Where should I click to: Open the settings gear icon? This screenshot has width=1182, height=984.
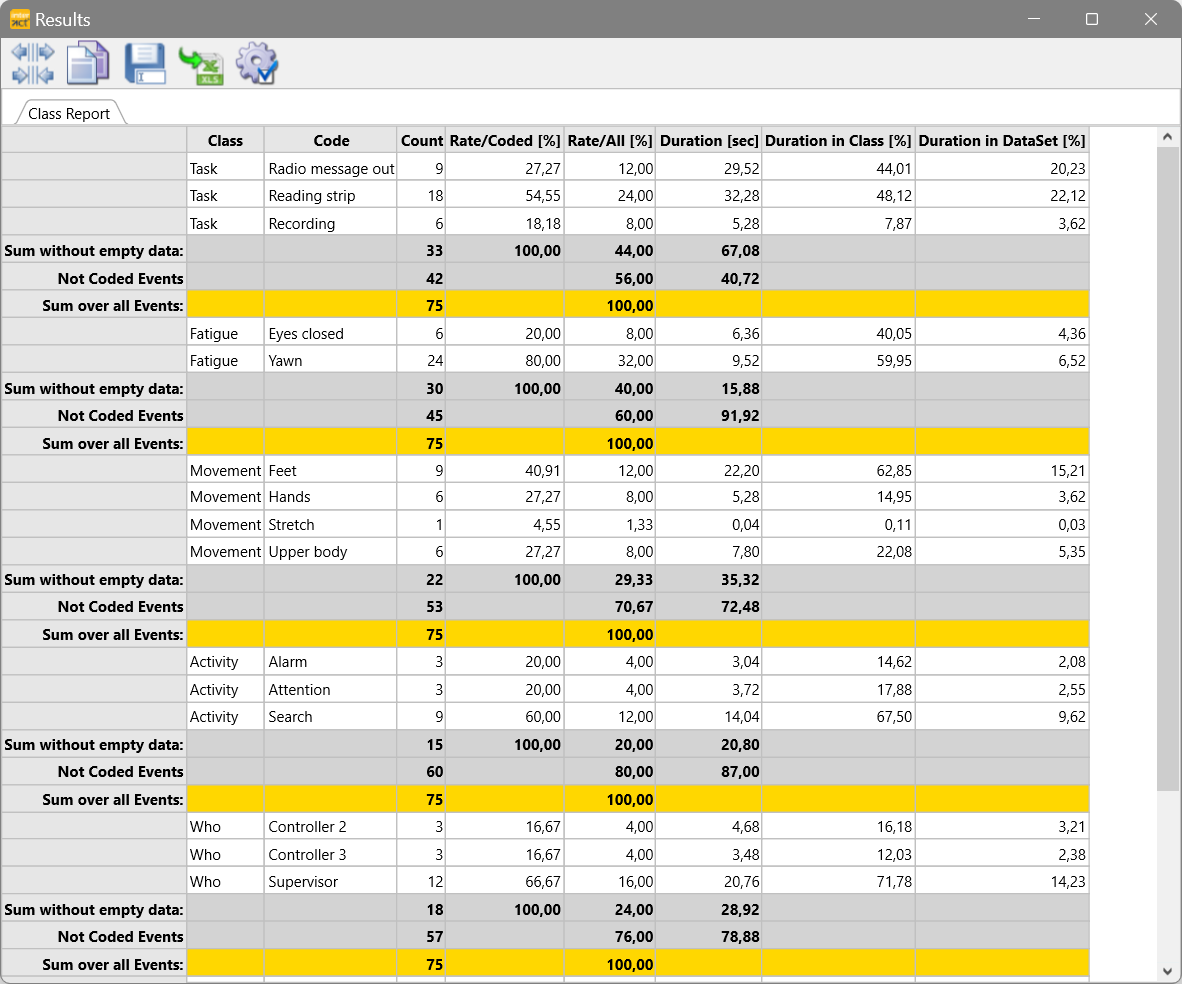pos(257,63)
